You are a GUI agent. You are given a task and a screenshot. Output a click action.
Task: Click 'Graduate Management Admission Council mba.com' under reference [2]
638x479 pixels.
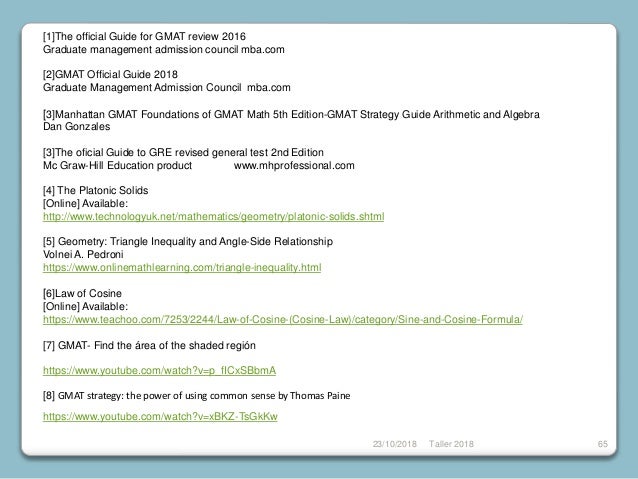click(167, 87)
